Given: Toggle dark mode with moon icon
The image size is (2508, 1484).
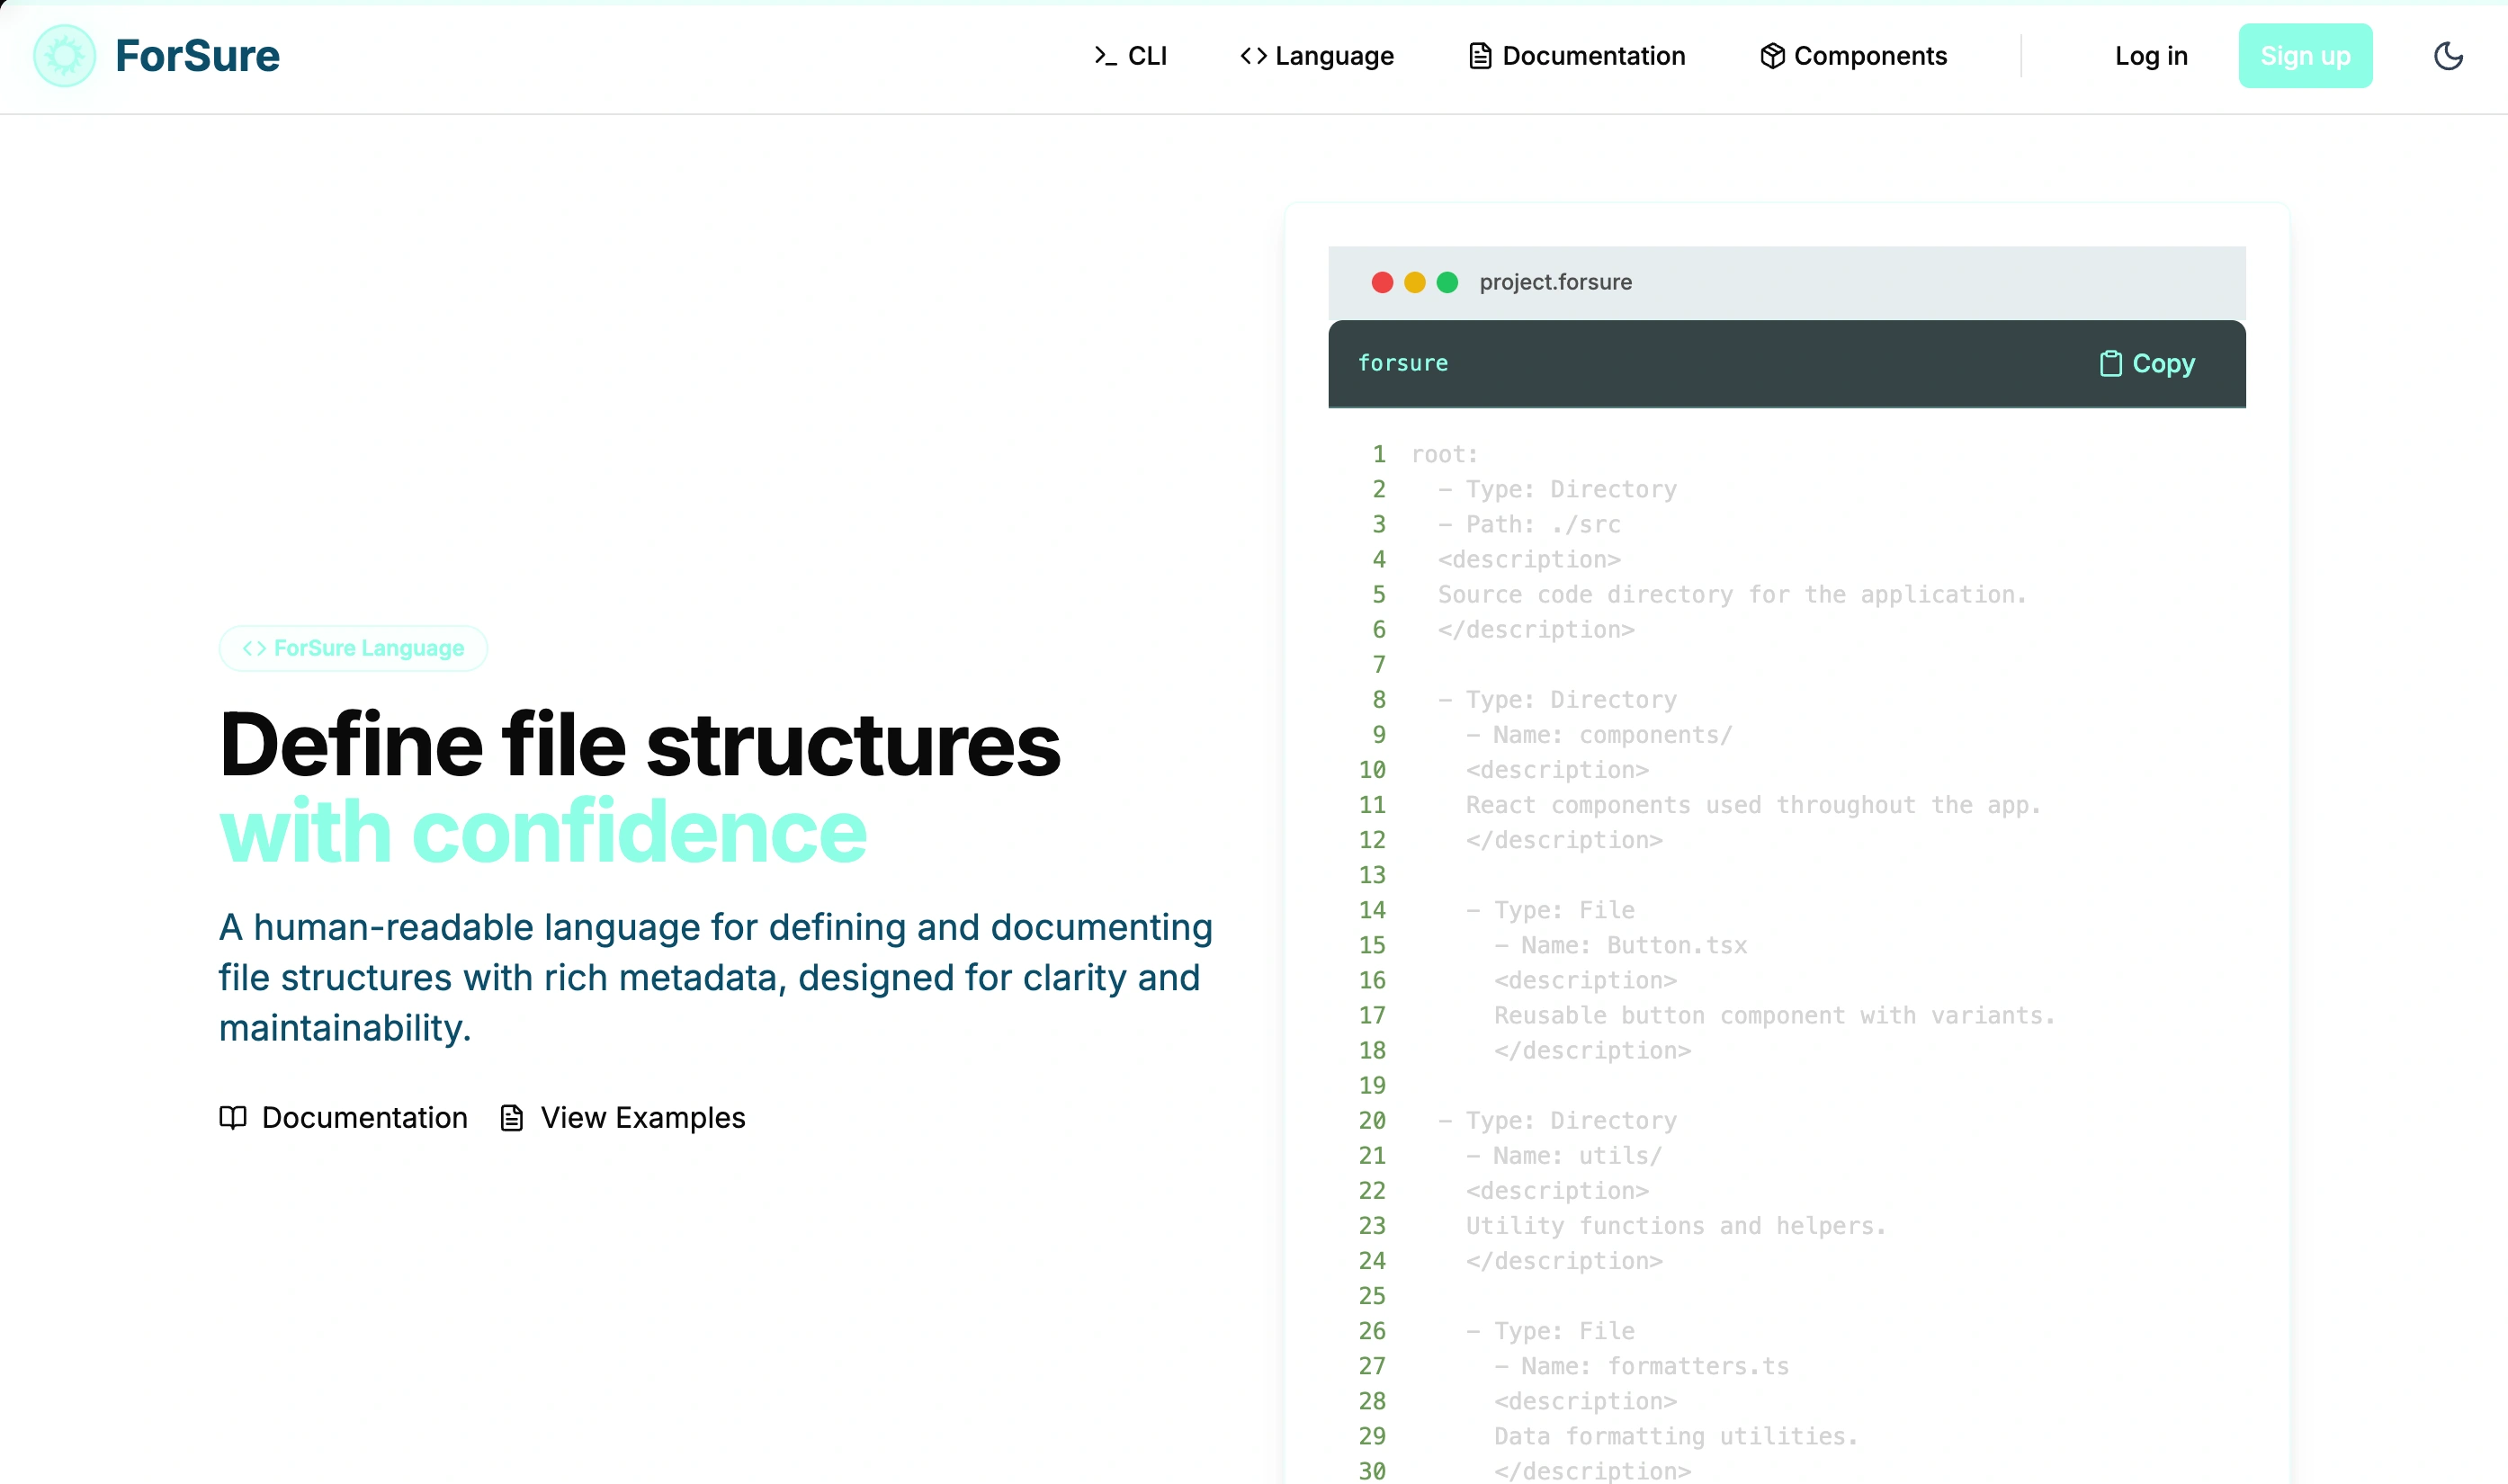Looking at the screenshot, I should point(2447,56).
